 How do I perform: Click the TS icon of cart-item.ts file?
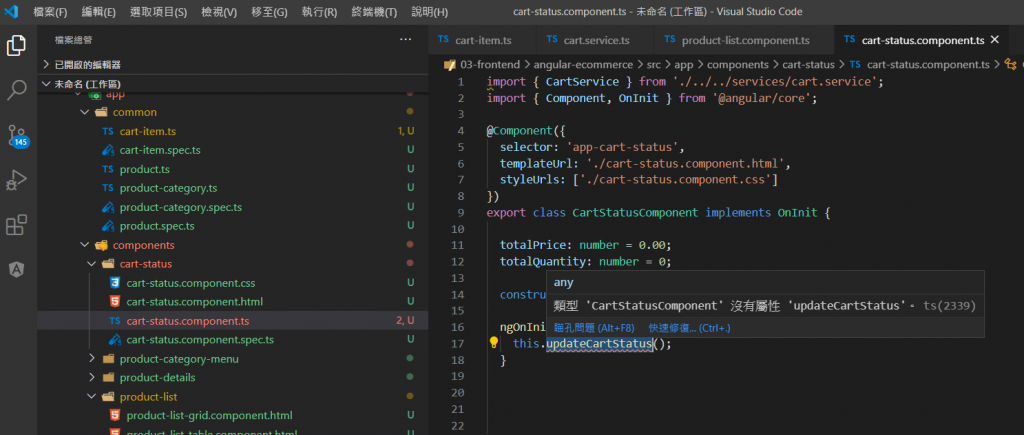[108, 131]
